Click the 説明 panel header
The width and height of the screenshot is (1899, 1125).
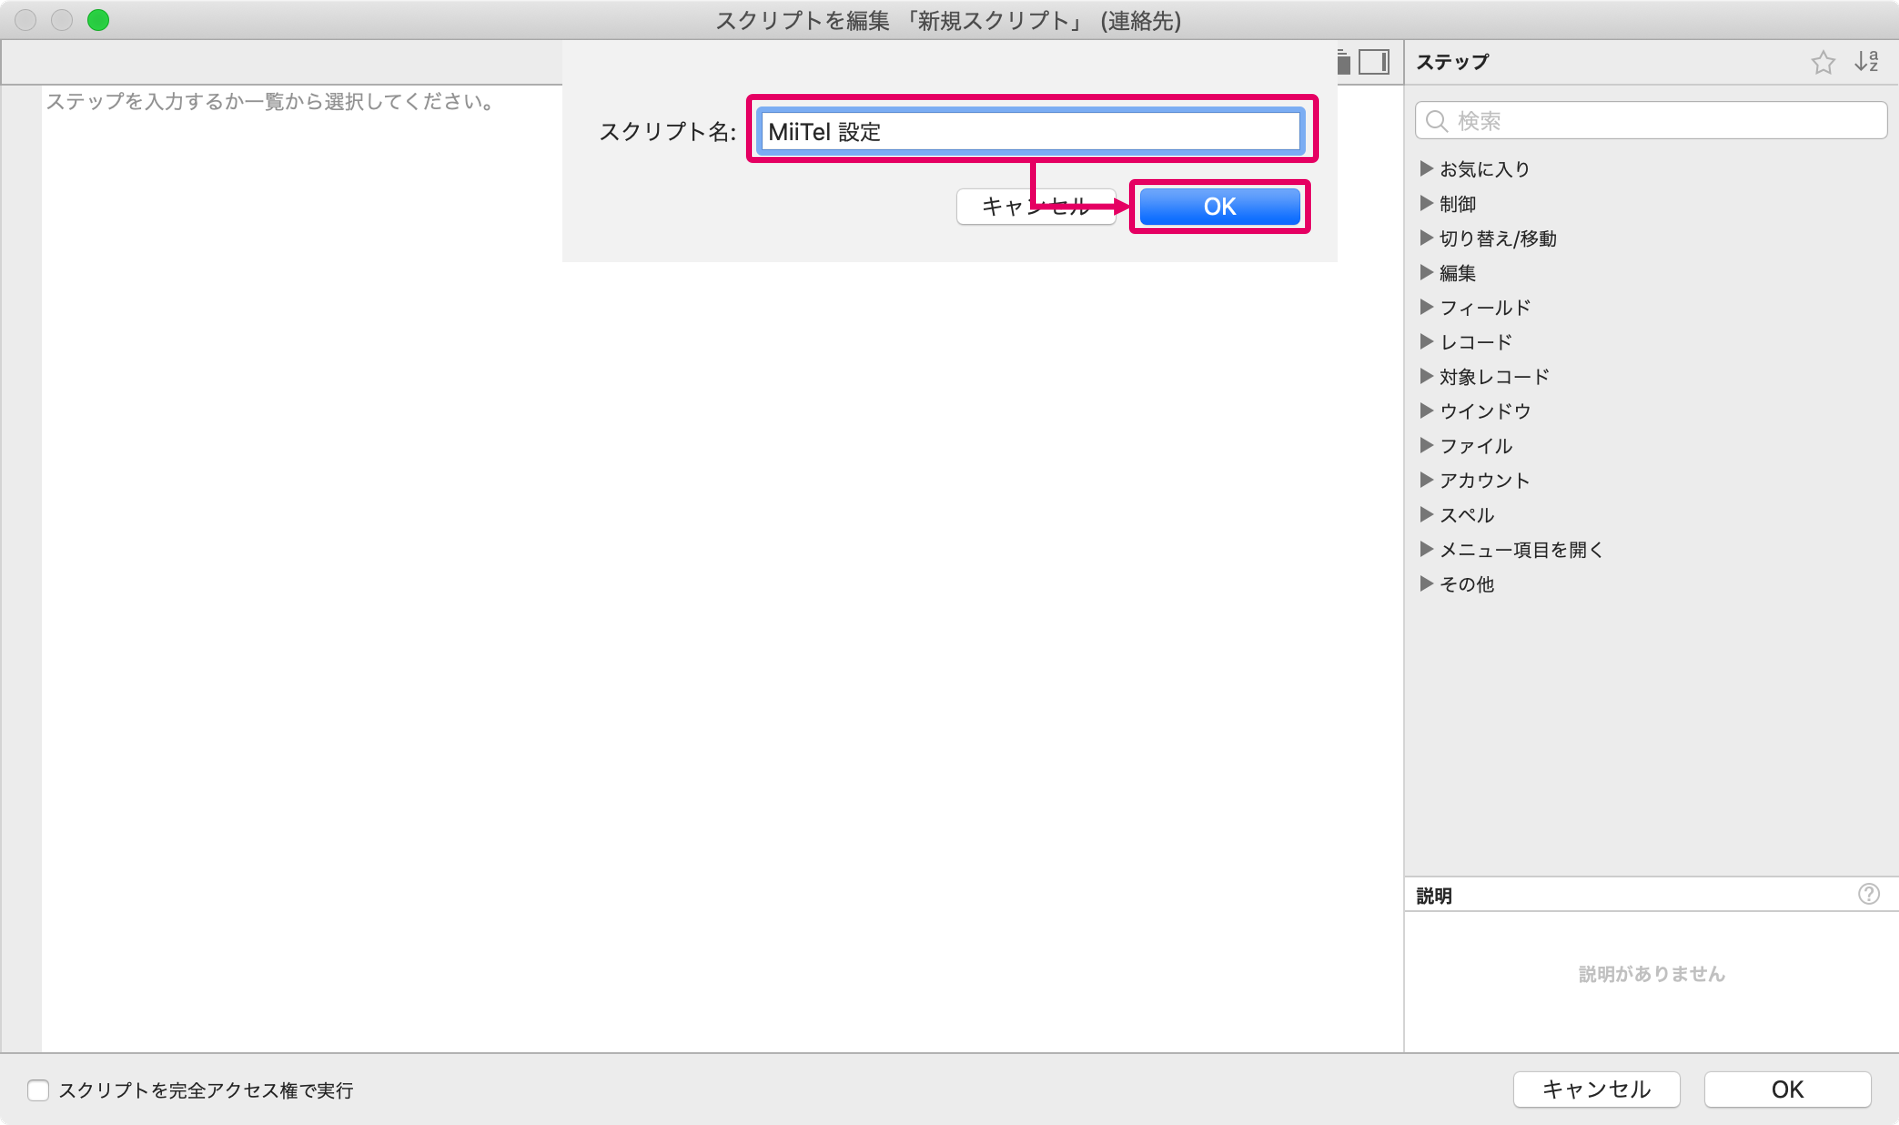tap(1434, 895)
